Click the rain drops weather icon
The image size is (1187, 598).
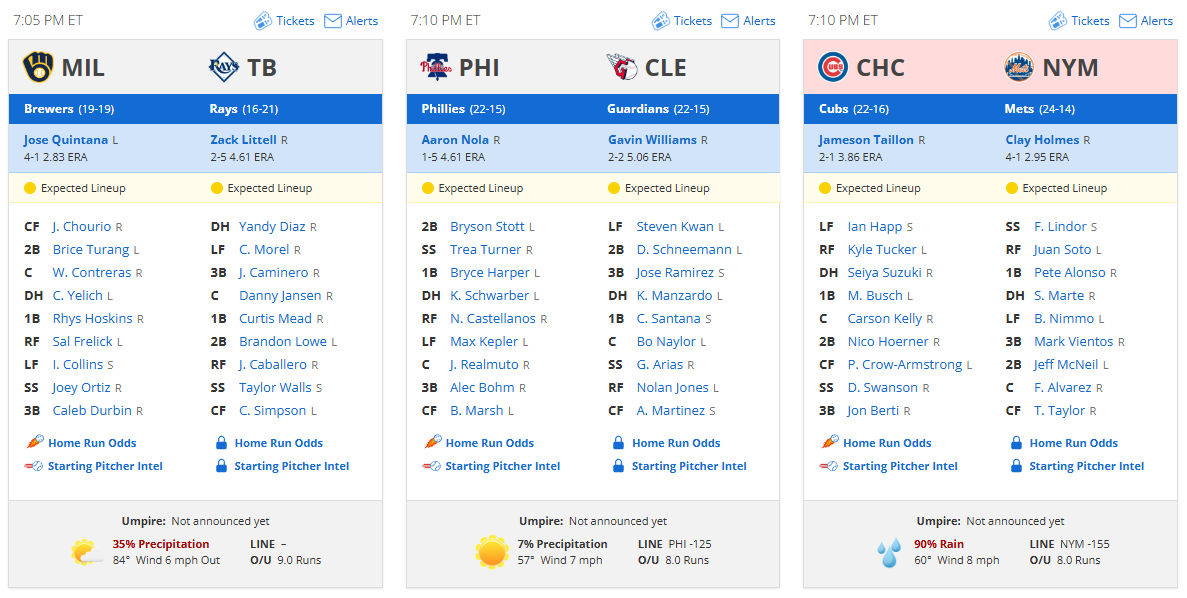tap(889, 552)
